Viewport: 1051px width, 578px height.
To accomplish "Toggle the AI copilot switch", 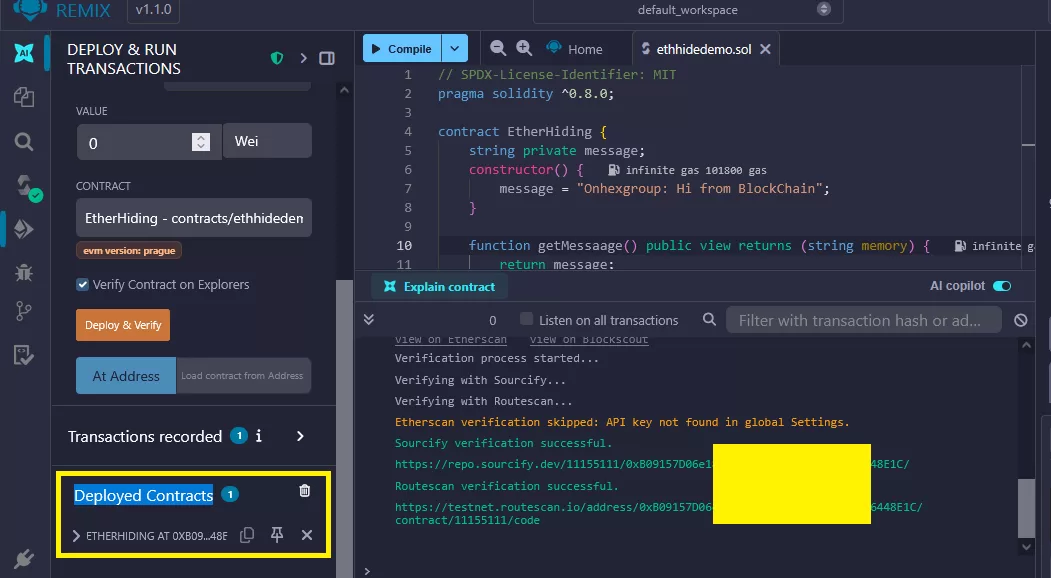I will click(x=1001, y=286).
